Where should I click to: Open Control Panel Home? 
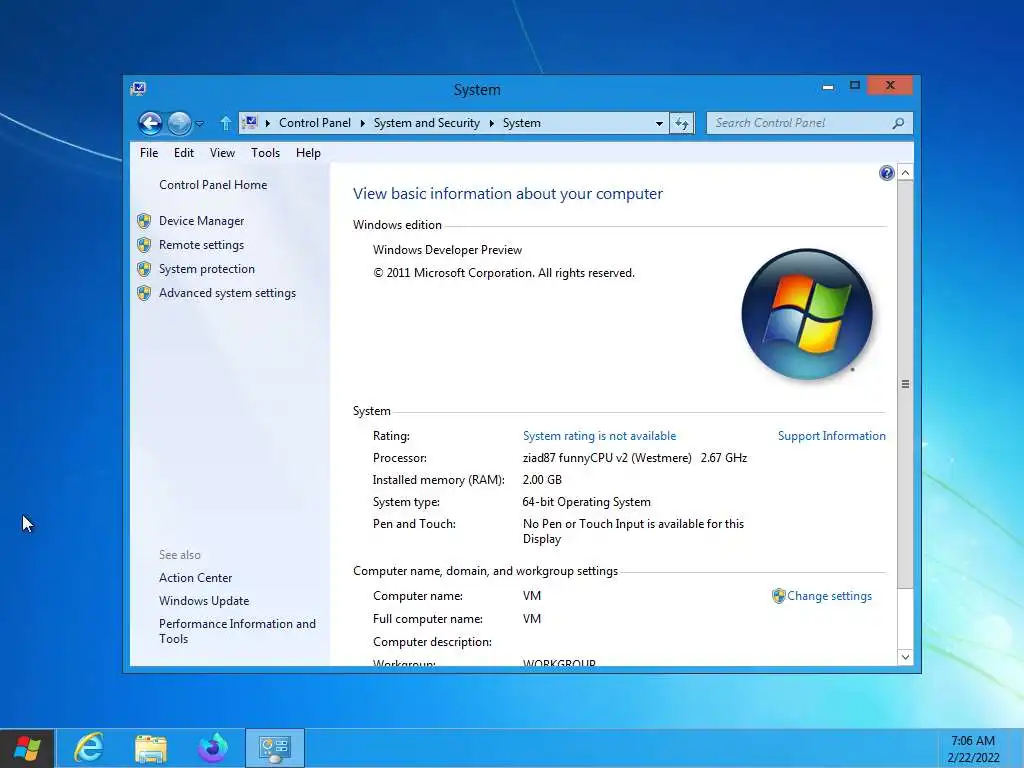pos(213,185)
